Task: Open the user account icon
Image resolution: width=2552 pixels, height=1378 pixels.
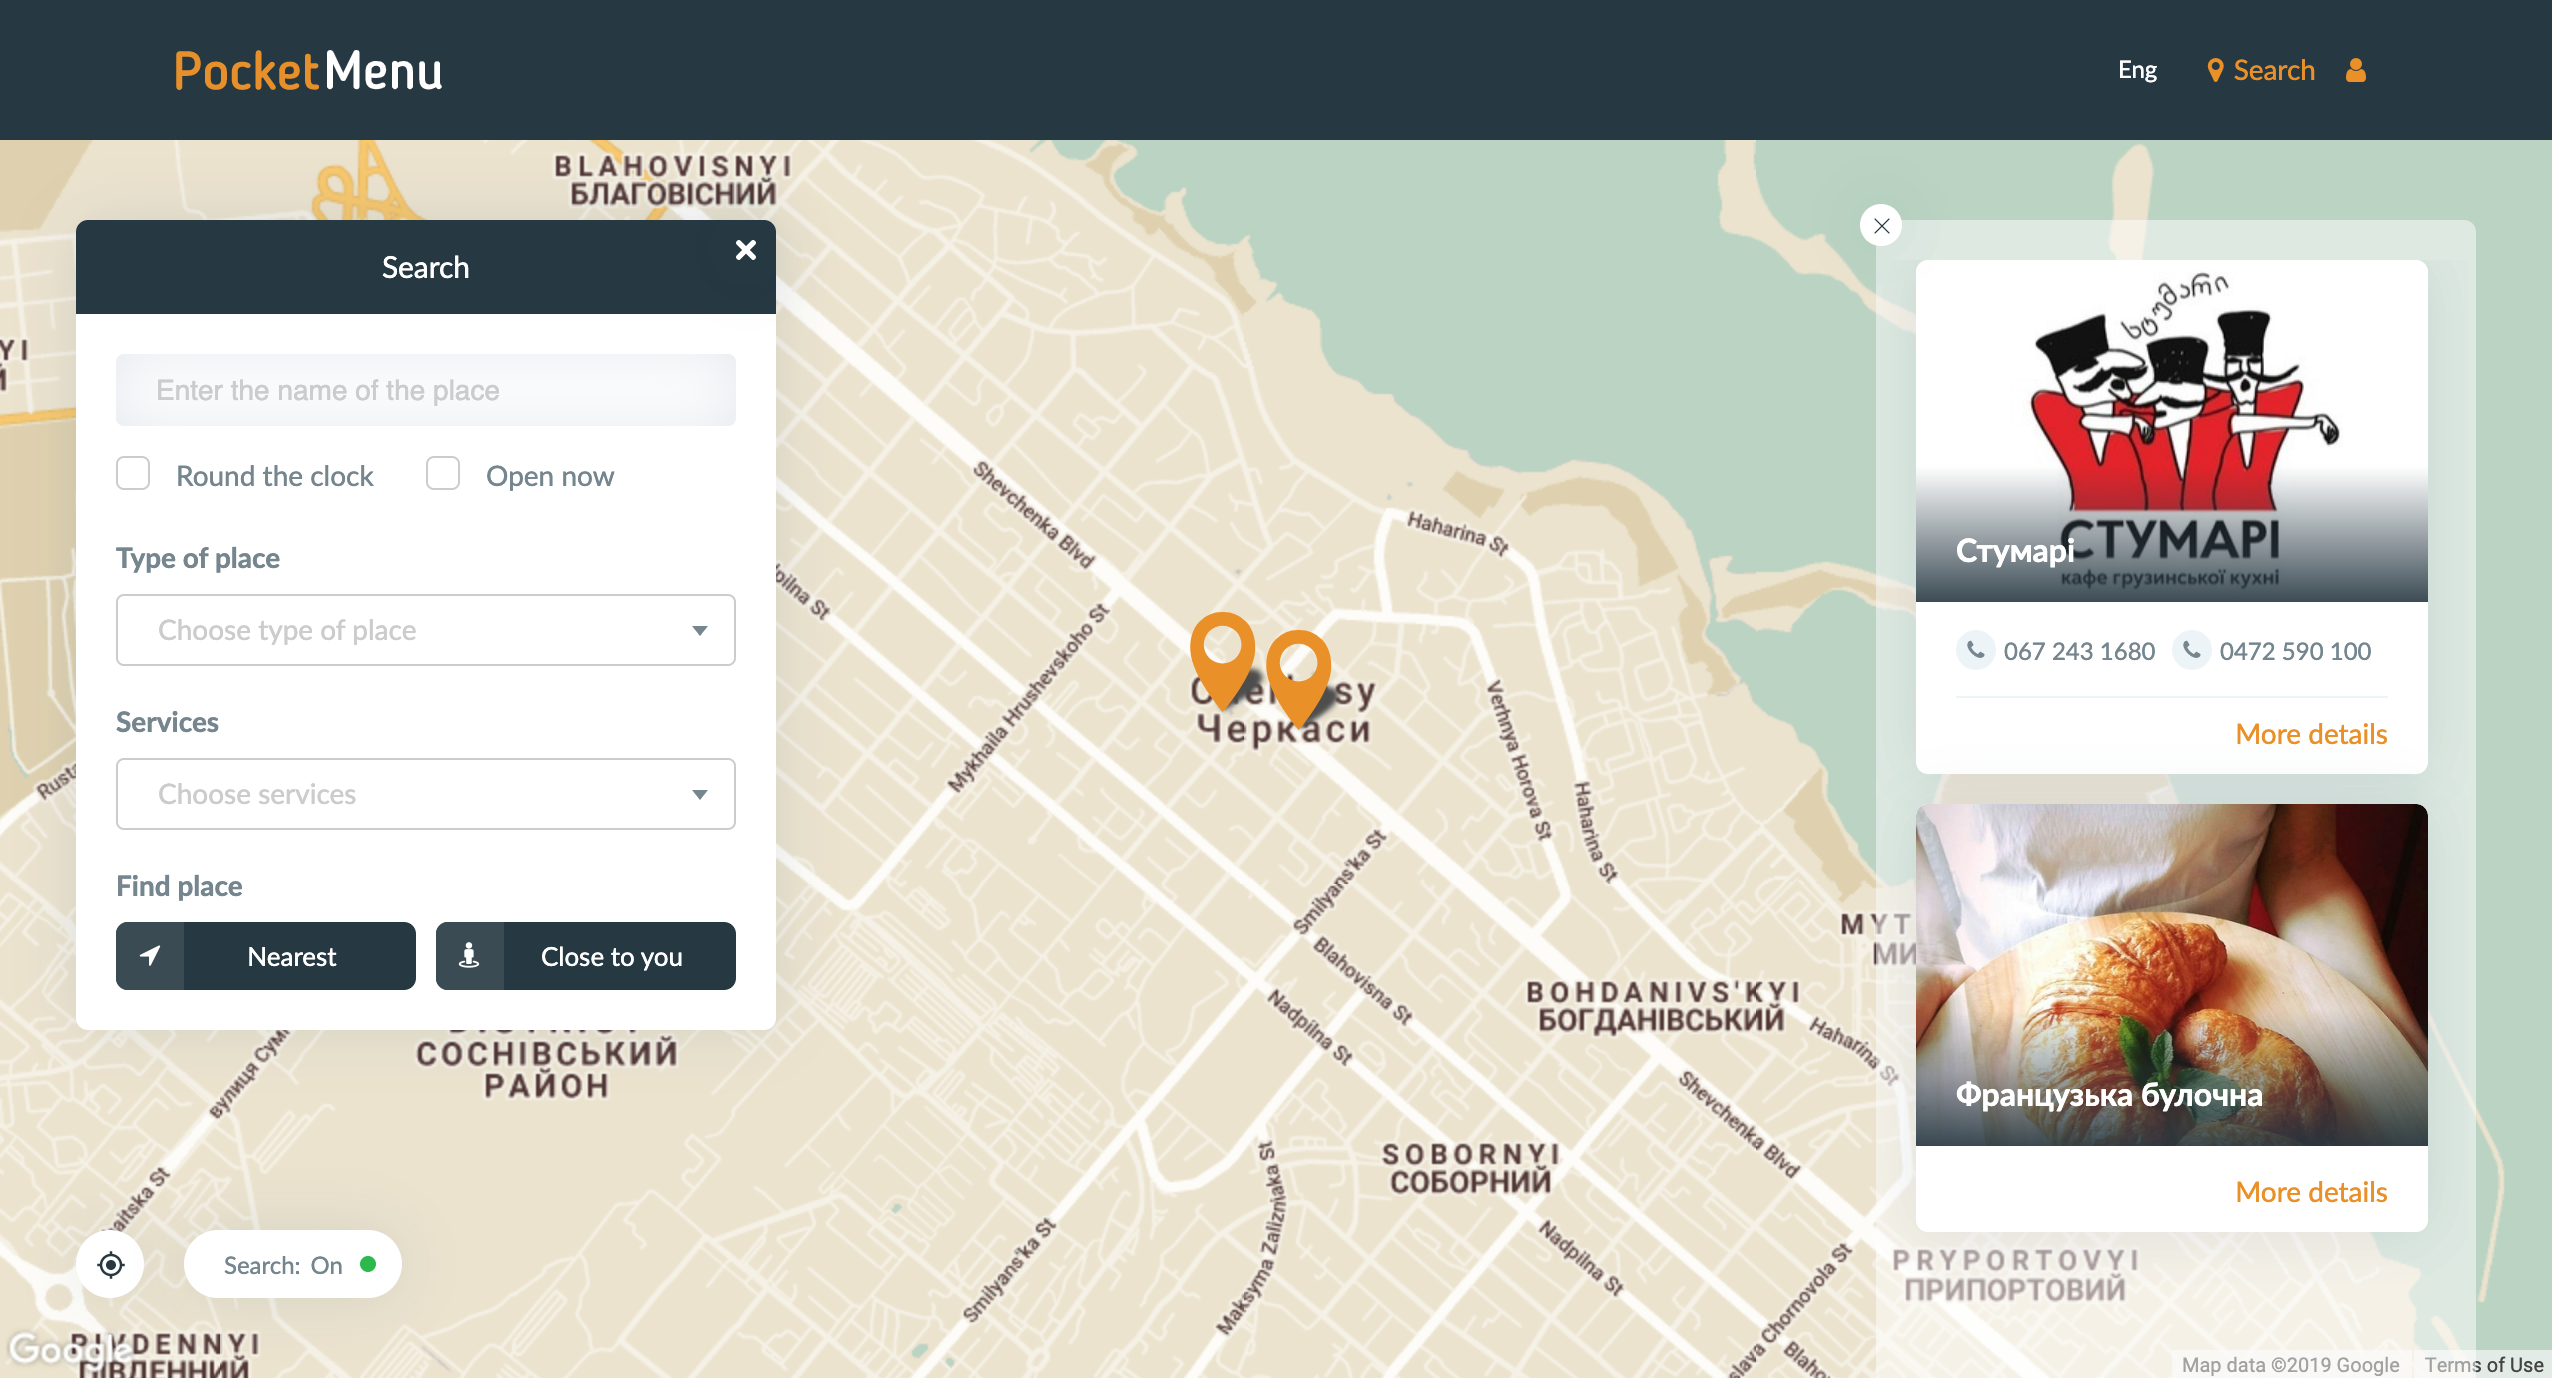Action: (2356, 70)
